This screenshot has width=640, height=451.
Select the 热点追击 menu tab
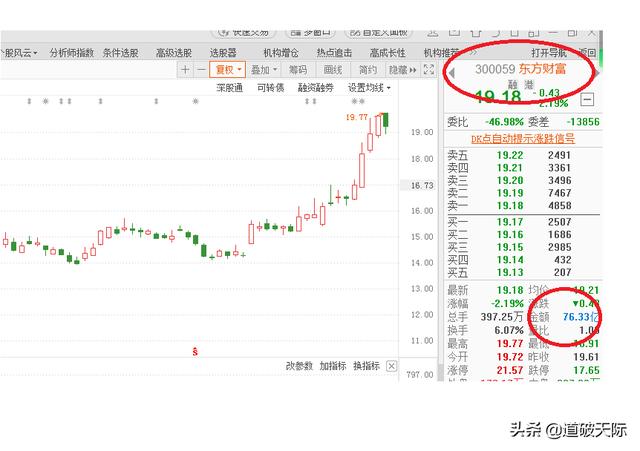tap(333, 52)
